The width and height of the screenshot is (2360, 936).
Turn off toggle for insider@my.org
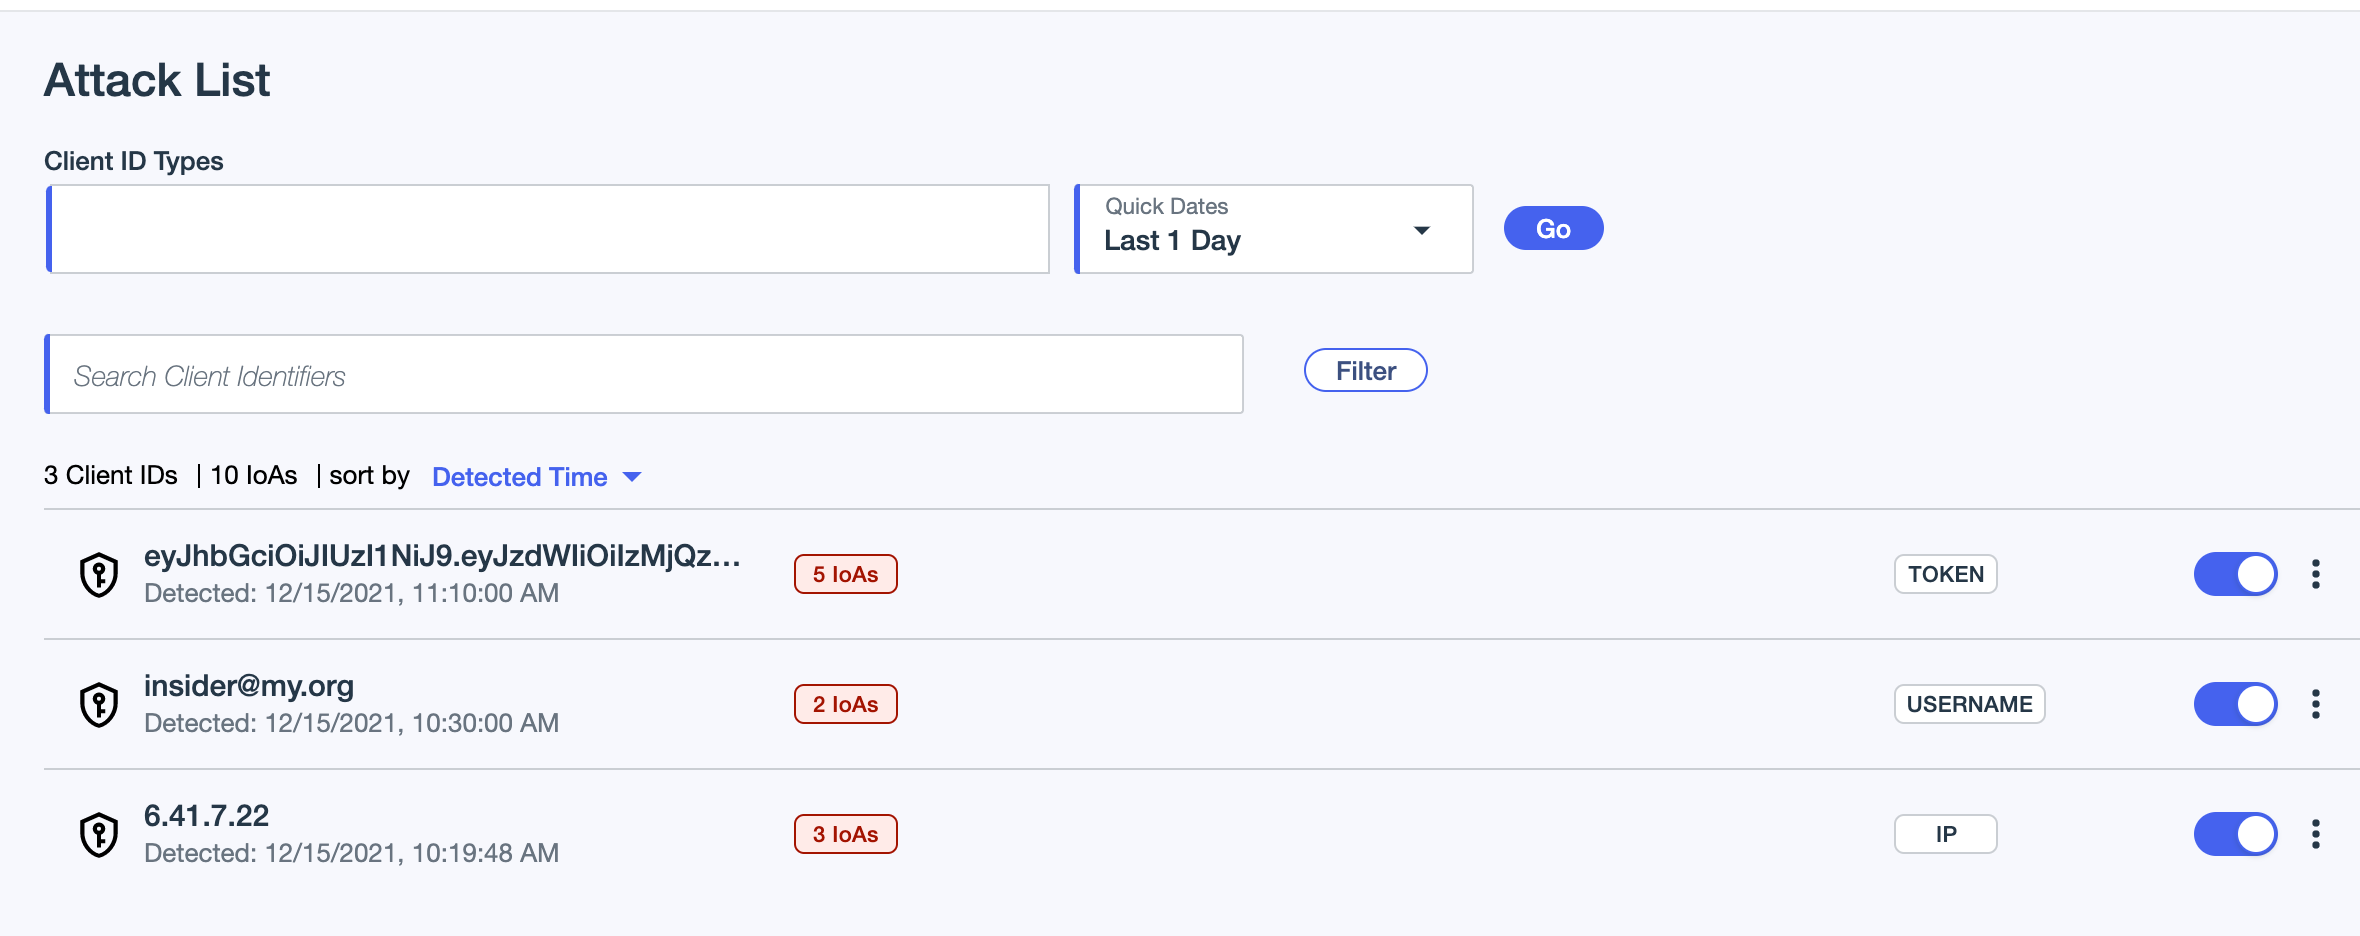pos(2235,704)
